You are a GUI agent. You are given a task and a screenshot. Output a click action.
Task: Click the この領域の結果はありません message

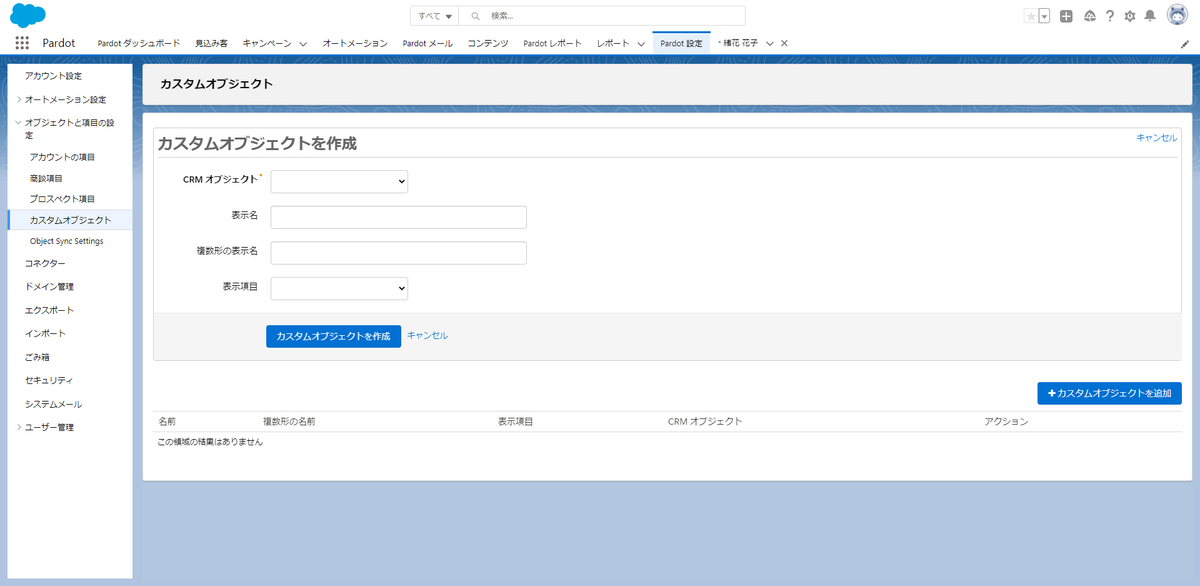tap(211, 442)
